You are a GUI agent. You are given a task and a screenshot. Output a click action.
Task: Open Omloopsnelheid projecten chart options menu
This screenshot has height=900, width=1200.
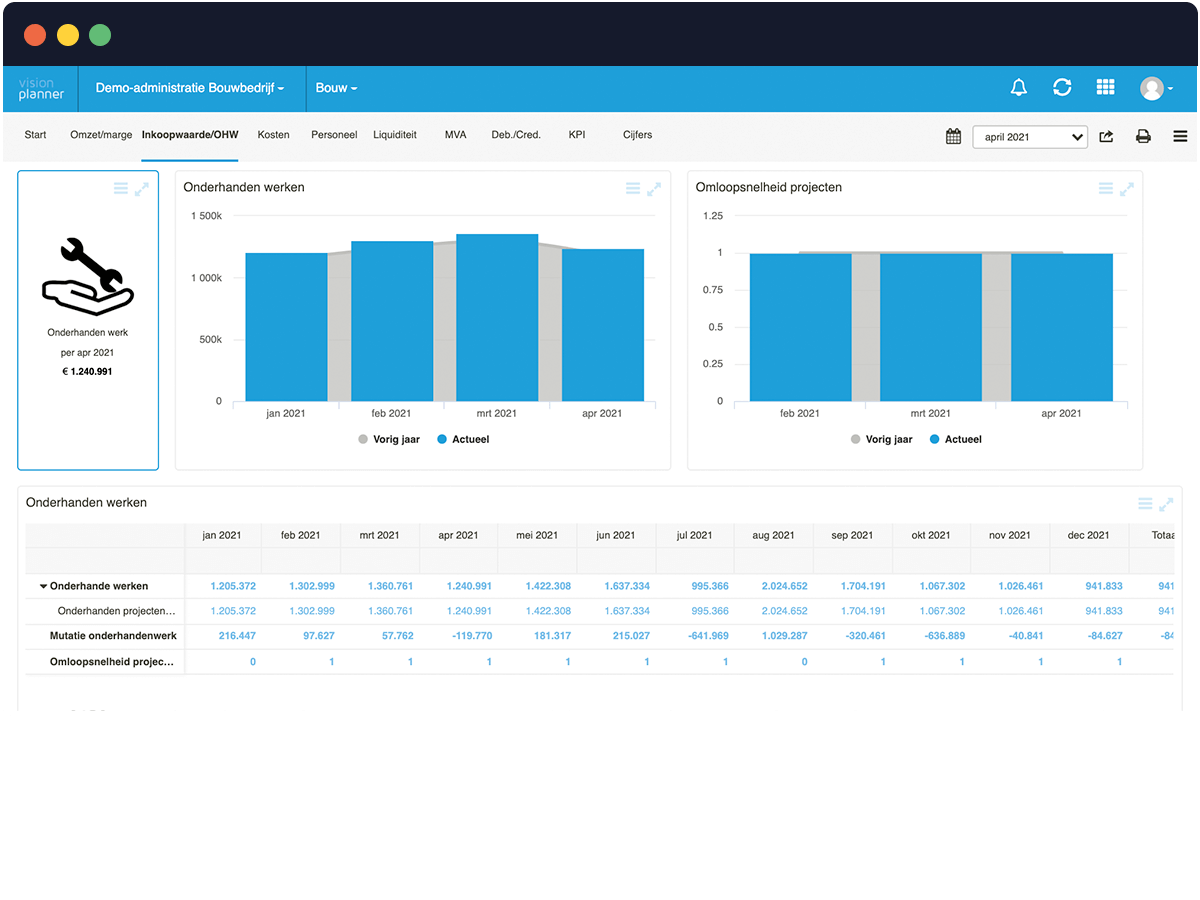tap(1106, 189)
